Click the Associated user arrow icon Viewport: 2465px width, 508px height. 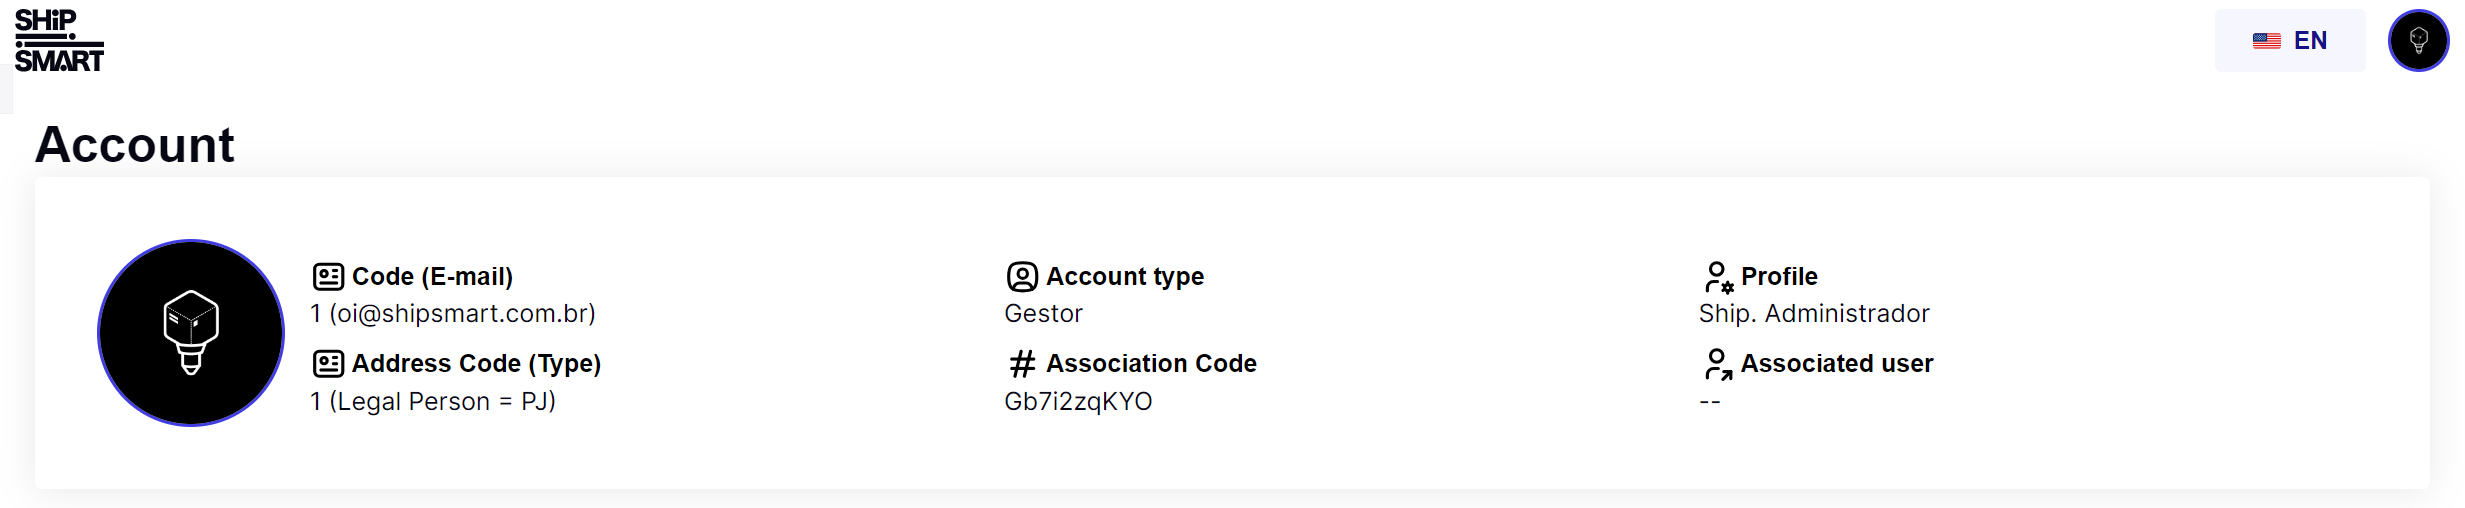click(x=1718, y=364)
